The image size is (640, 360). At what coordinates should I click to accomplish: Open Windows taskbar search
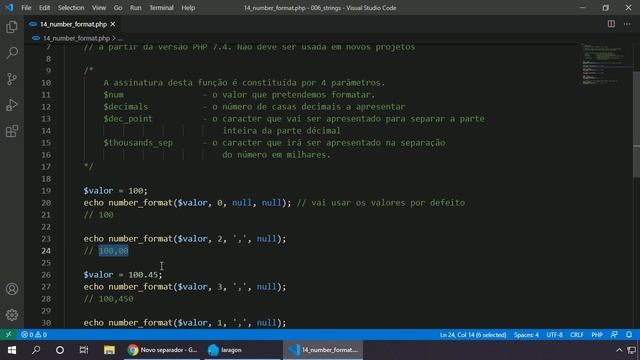[x=36, y=350]
